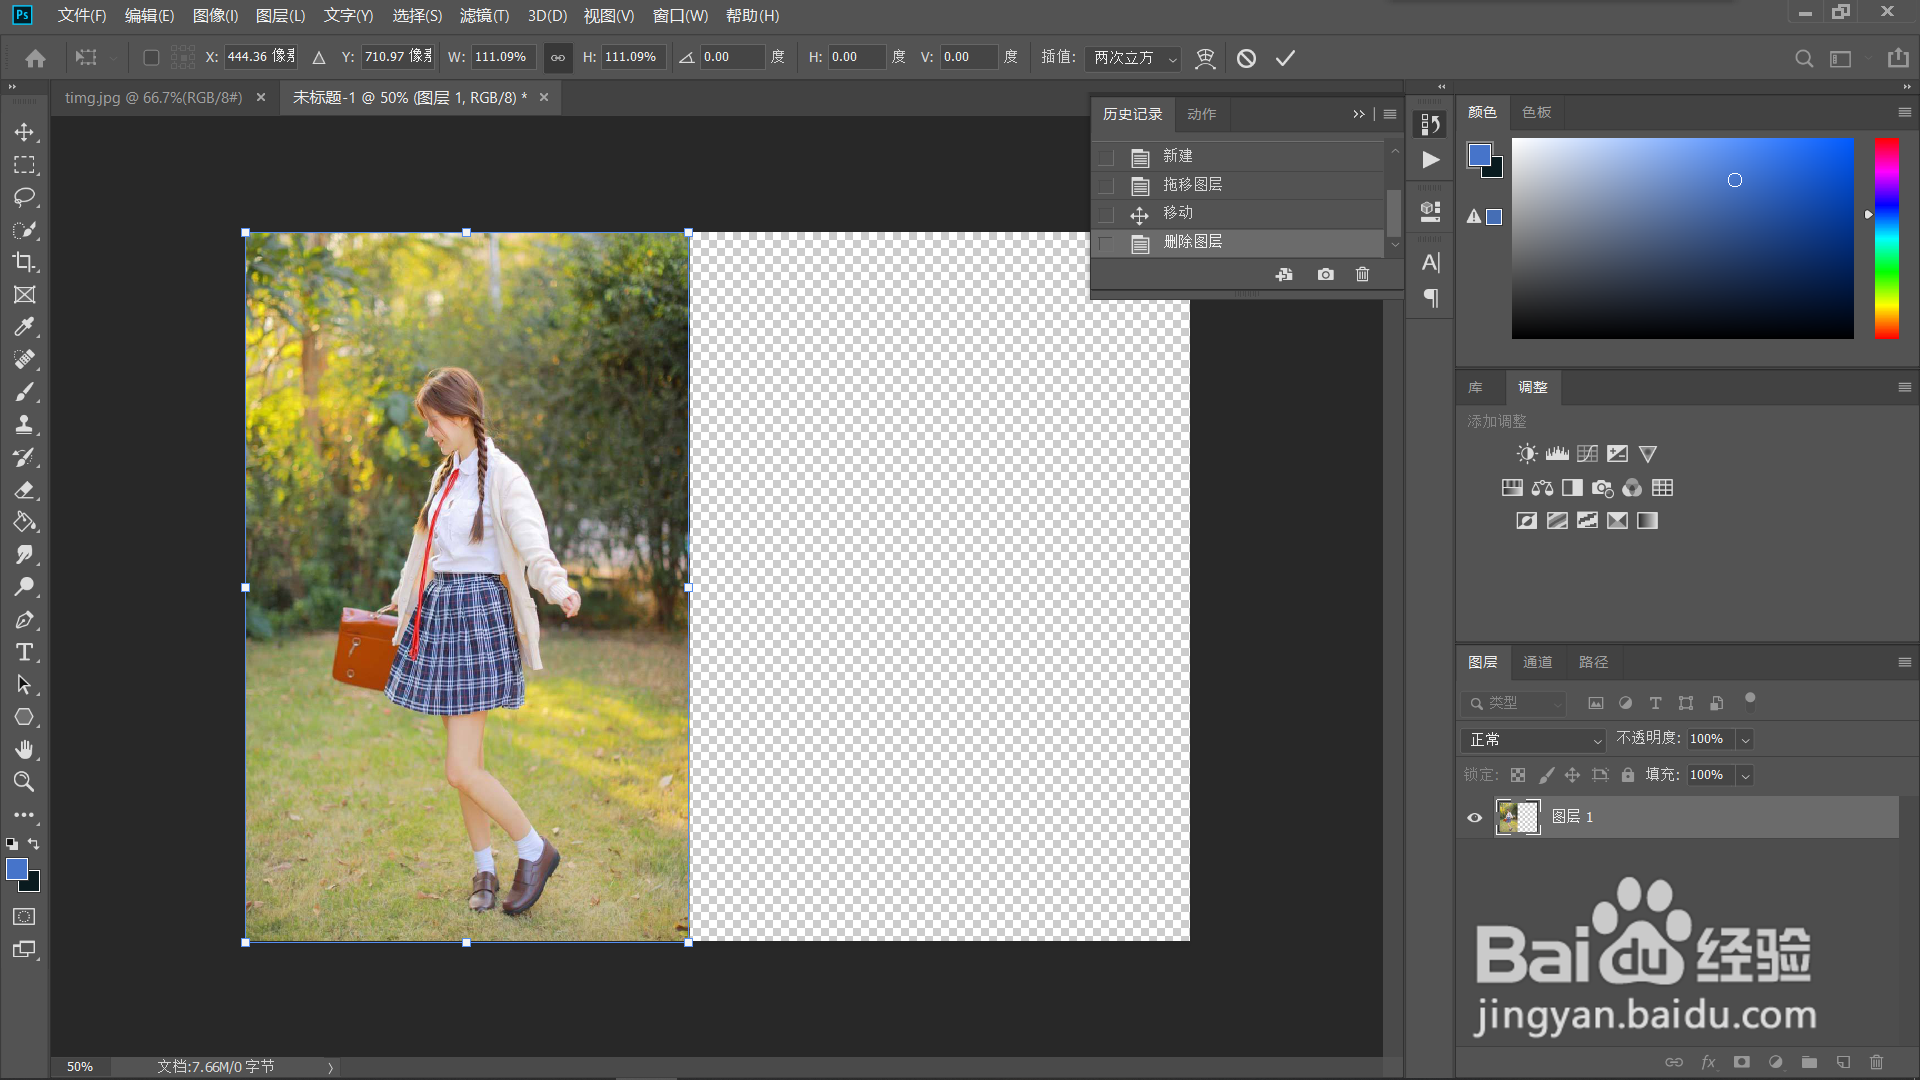Select the Crop tool

pos(24,262)
